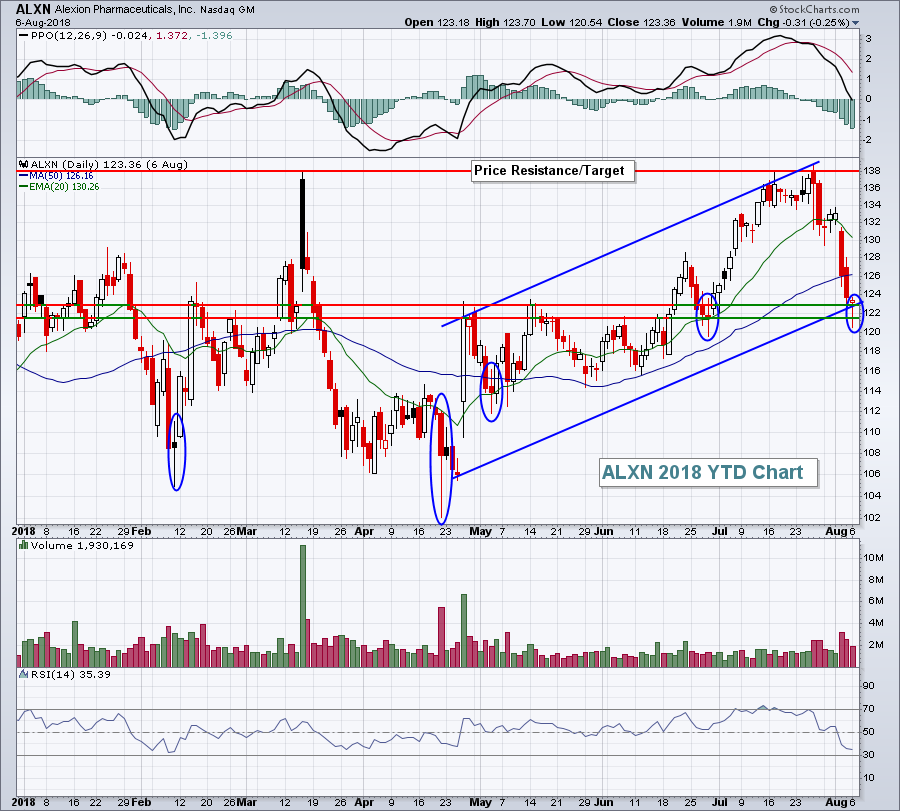Viewport: 900px width, 811px height.
Task: Click the PPO(12,26,9) indicator label
Action: (x=69, y=36)
